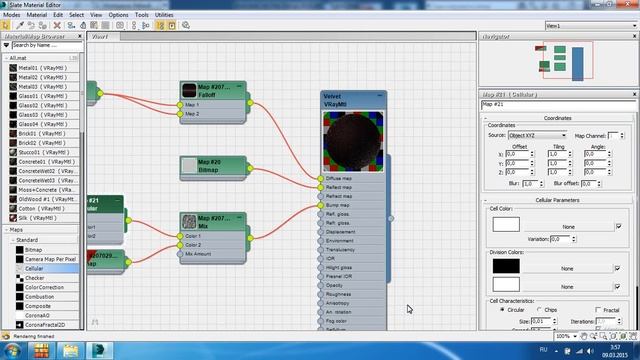Collapse the All.mat library group
Screen dimensions: 640x360
[x=6, y=58]
